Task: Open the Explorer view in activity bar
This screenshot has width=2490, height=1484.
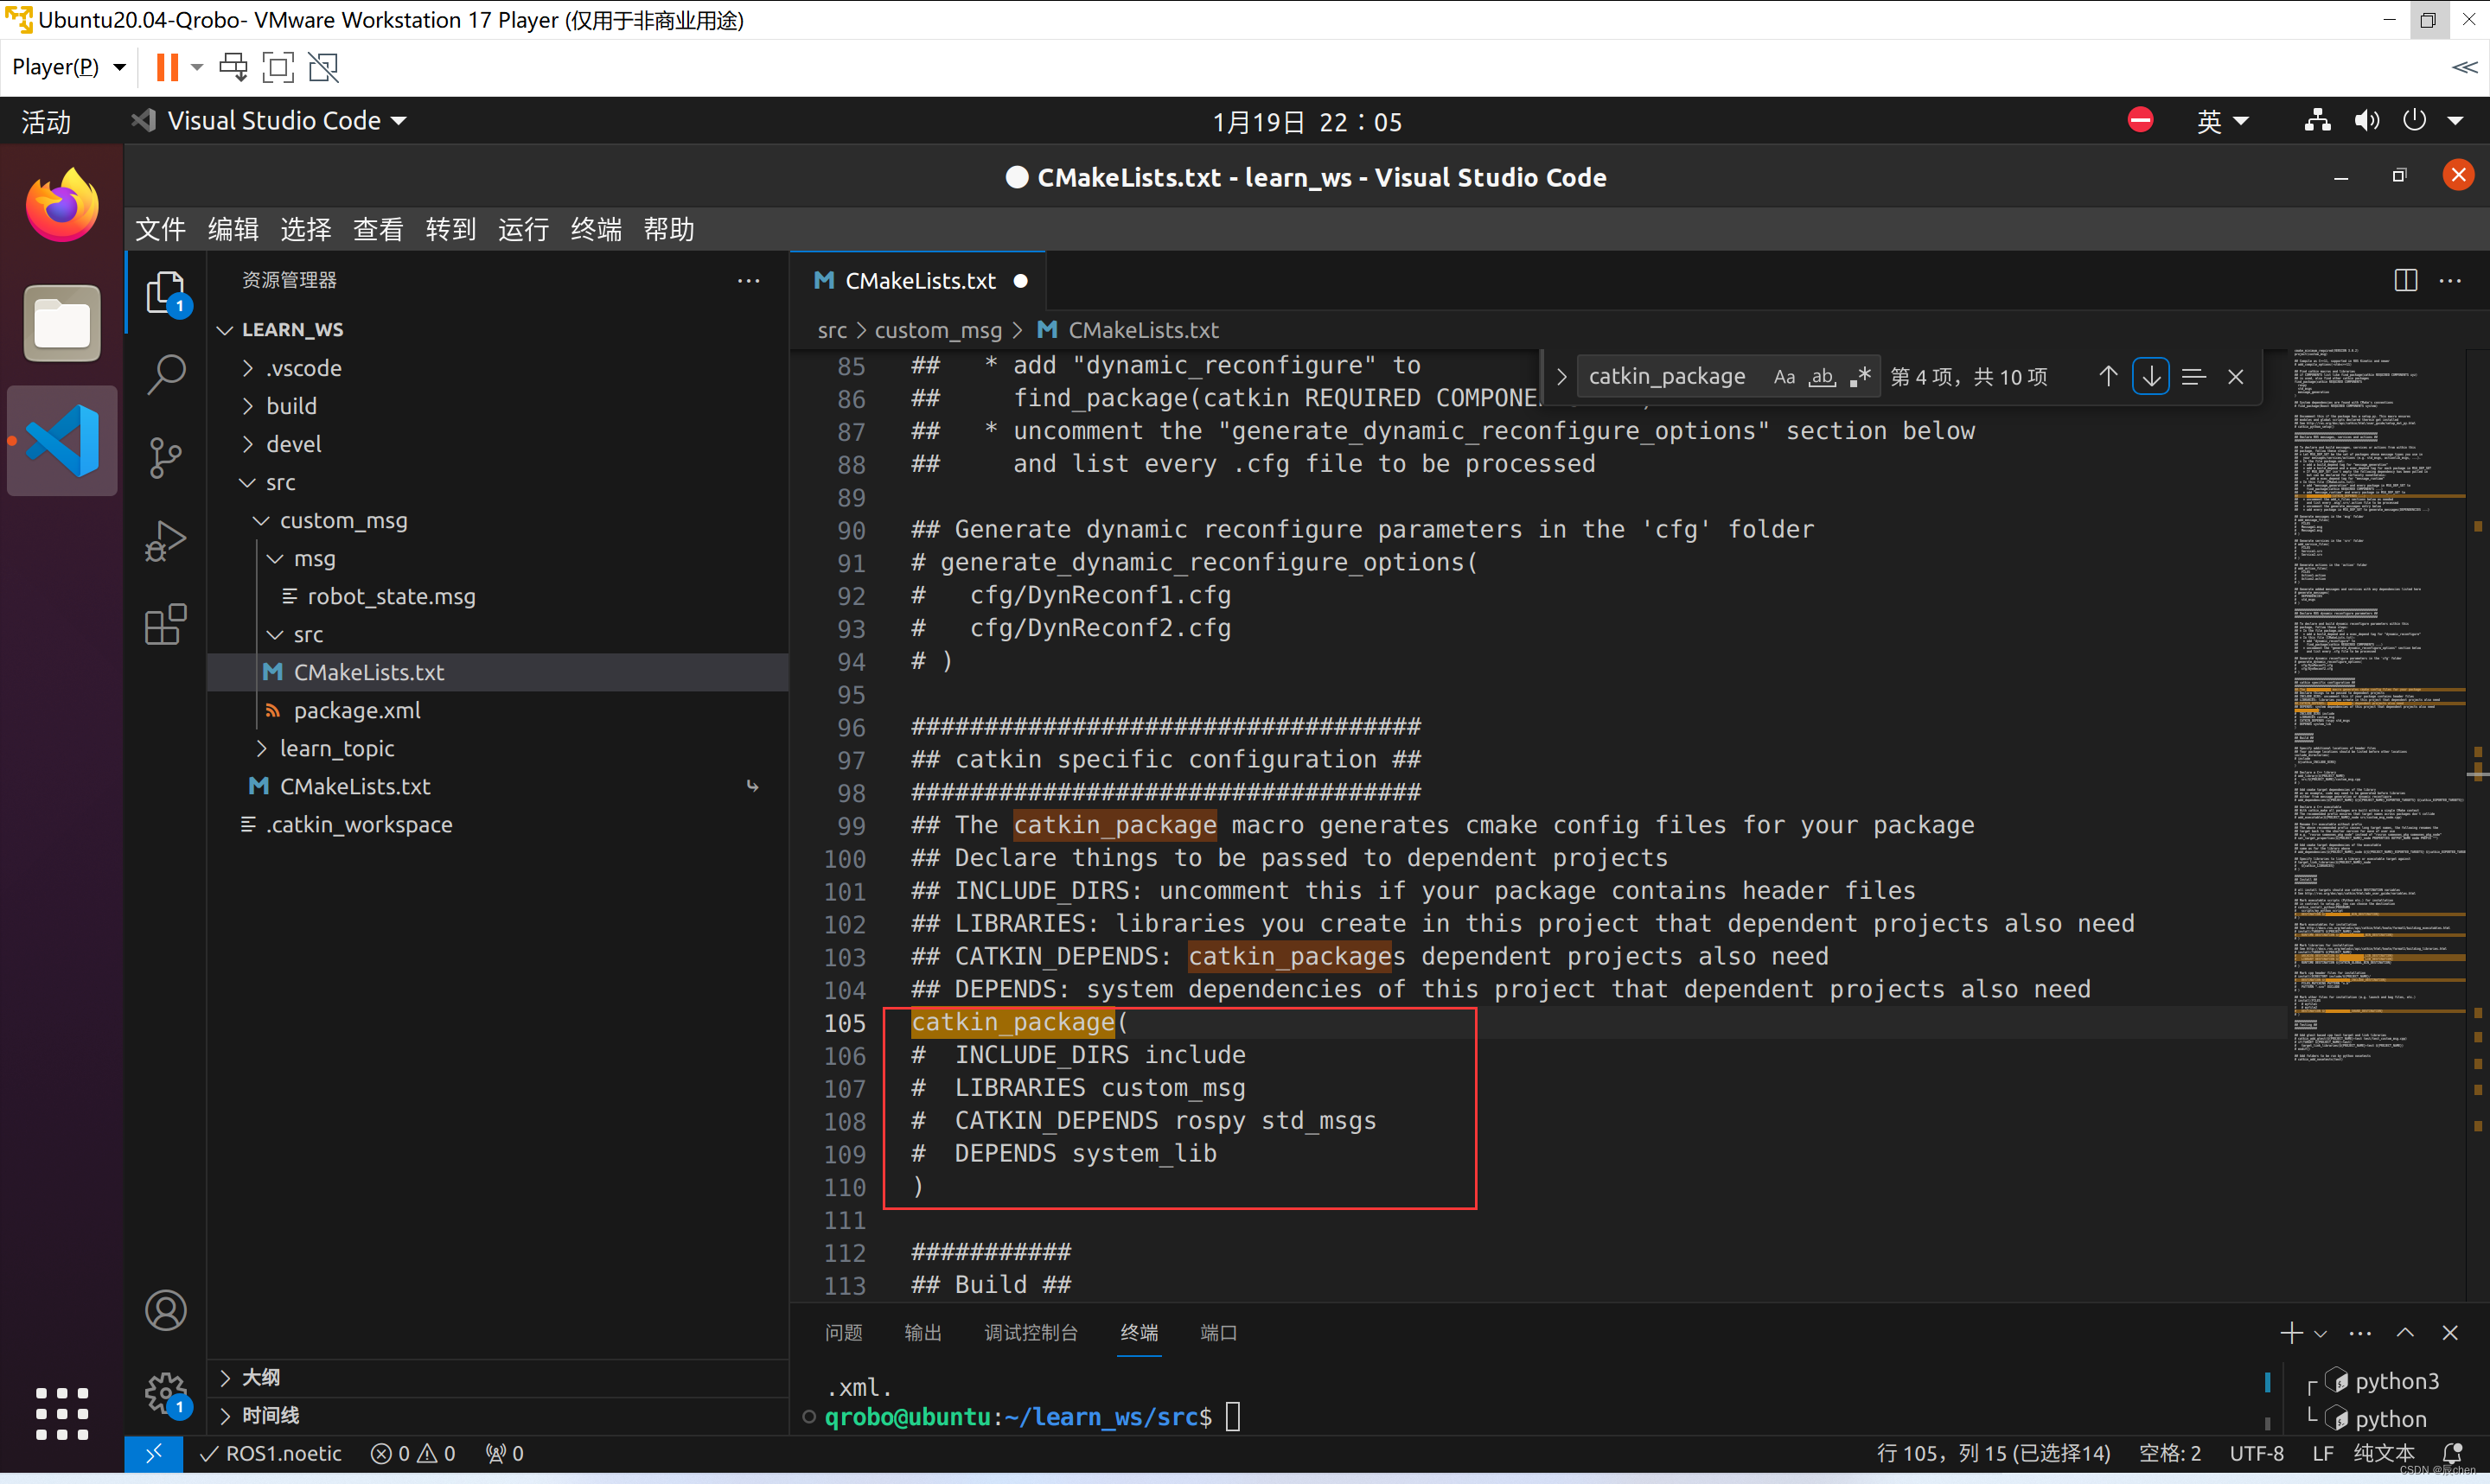Action: point(166,293)
